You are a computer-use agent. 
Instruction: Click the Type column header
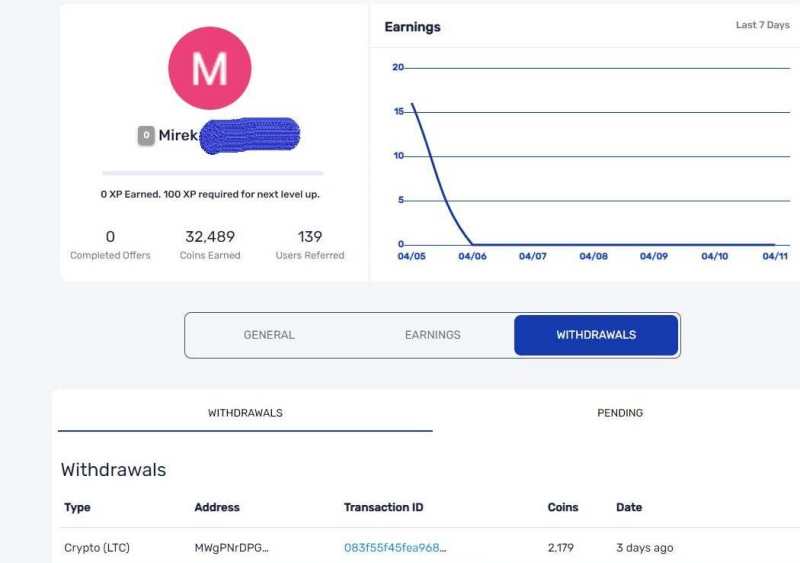coord(77,507)
